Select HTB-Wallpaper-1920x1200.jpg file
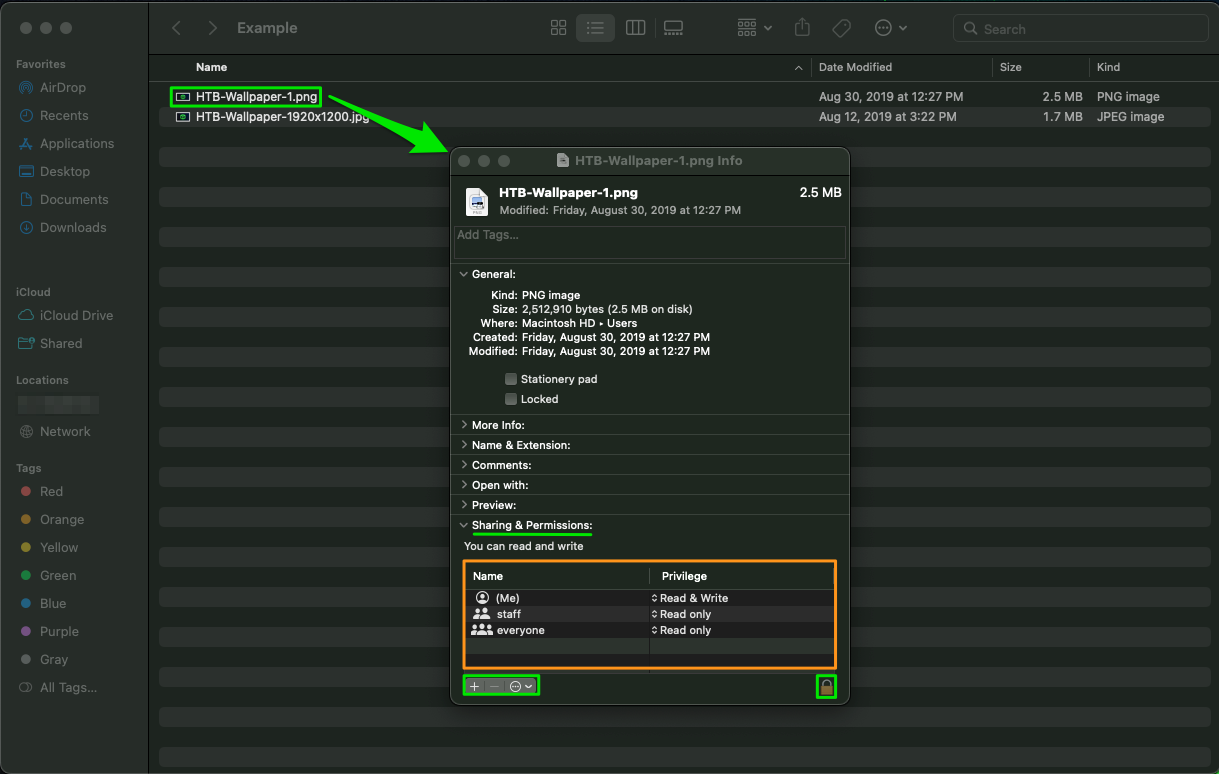Viewport: 1219px width, 774px height. pyautogui.click(x=282, y=117)
